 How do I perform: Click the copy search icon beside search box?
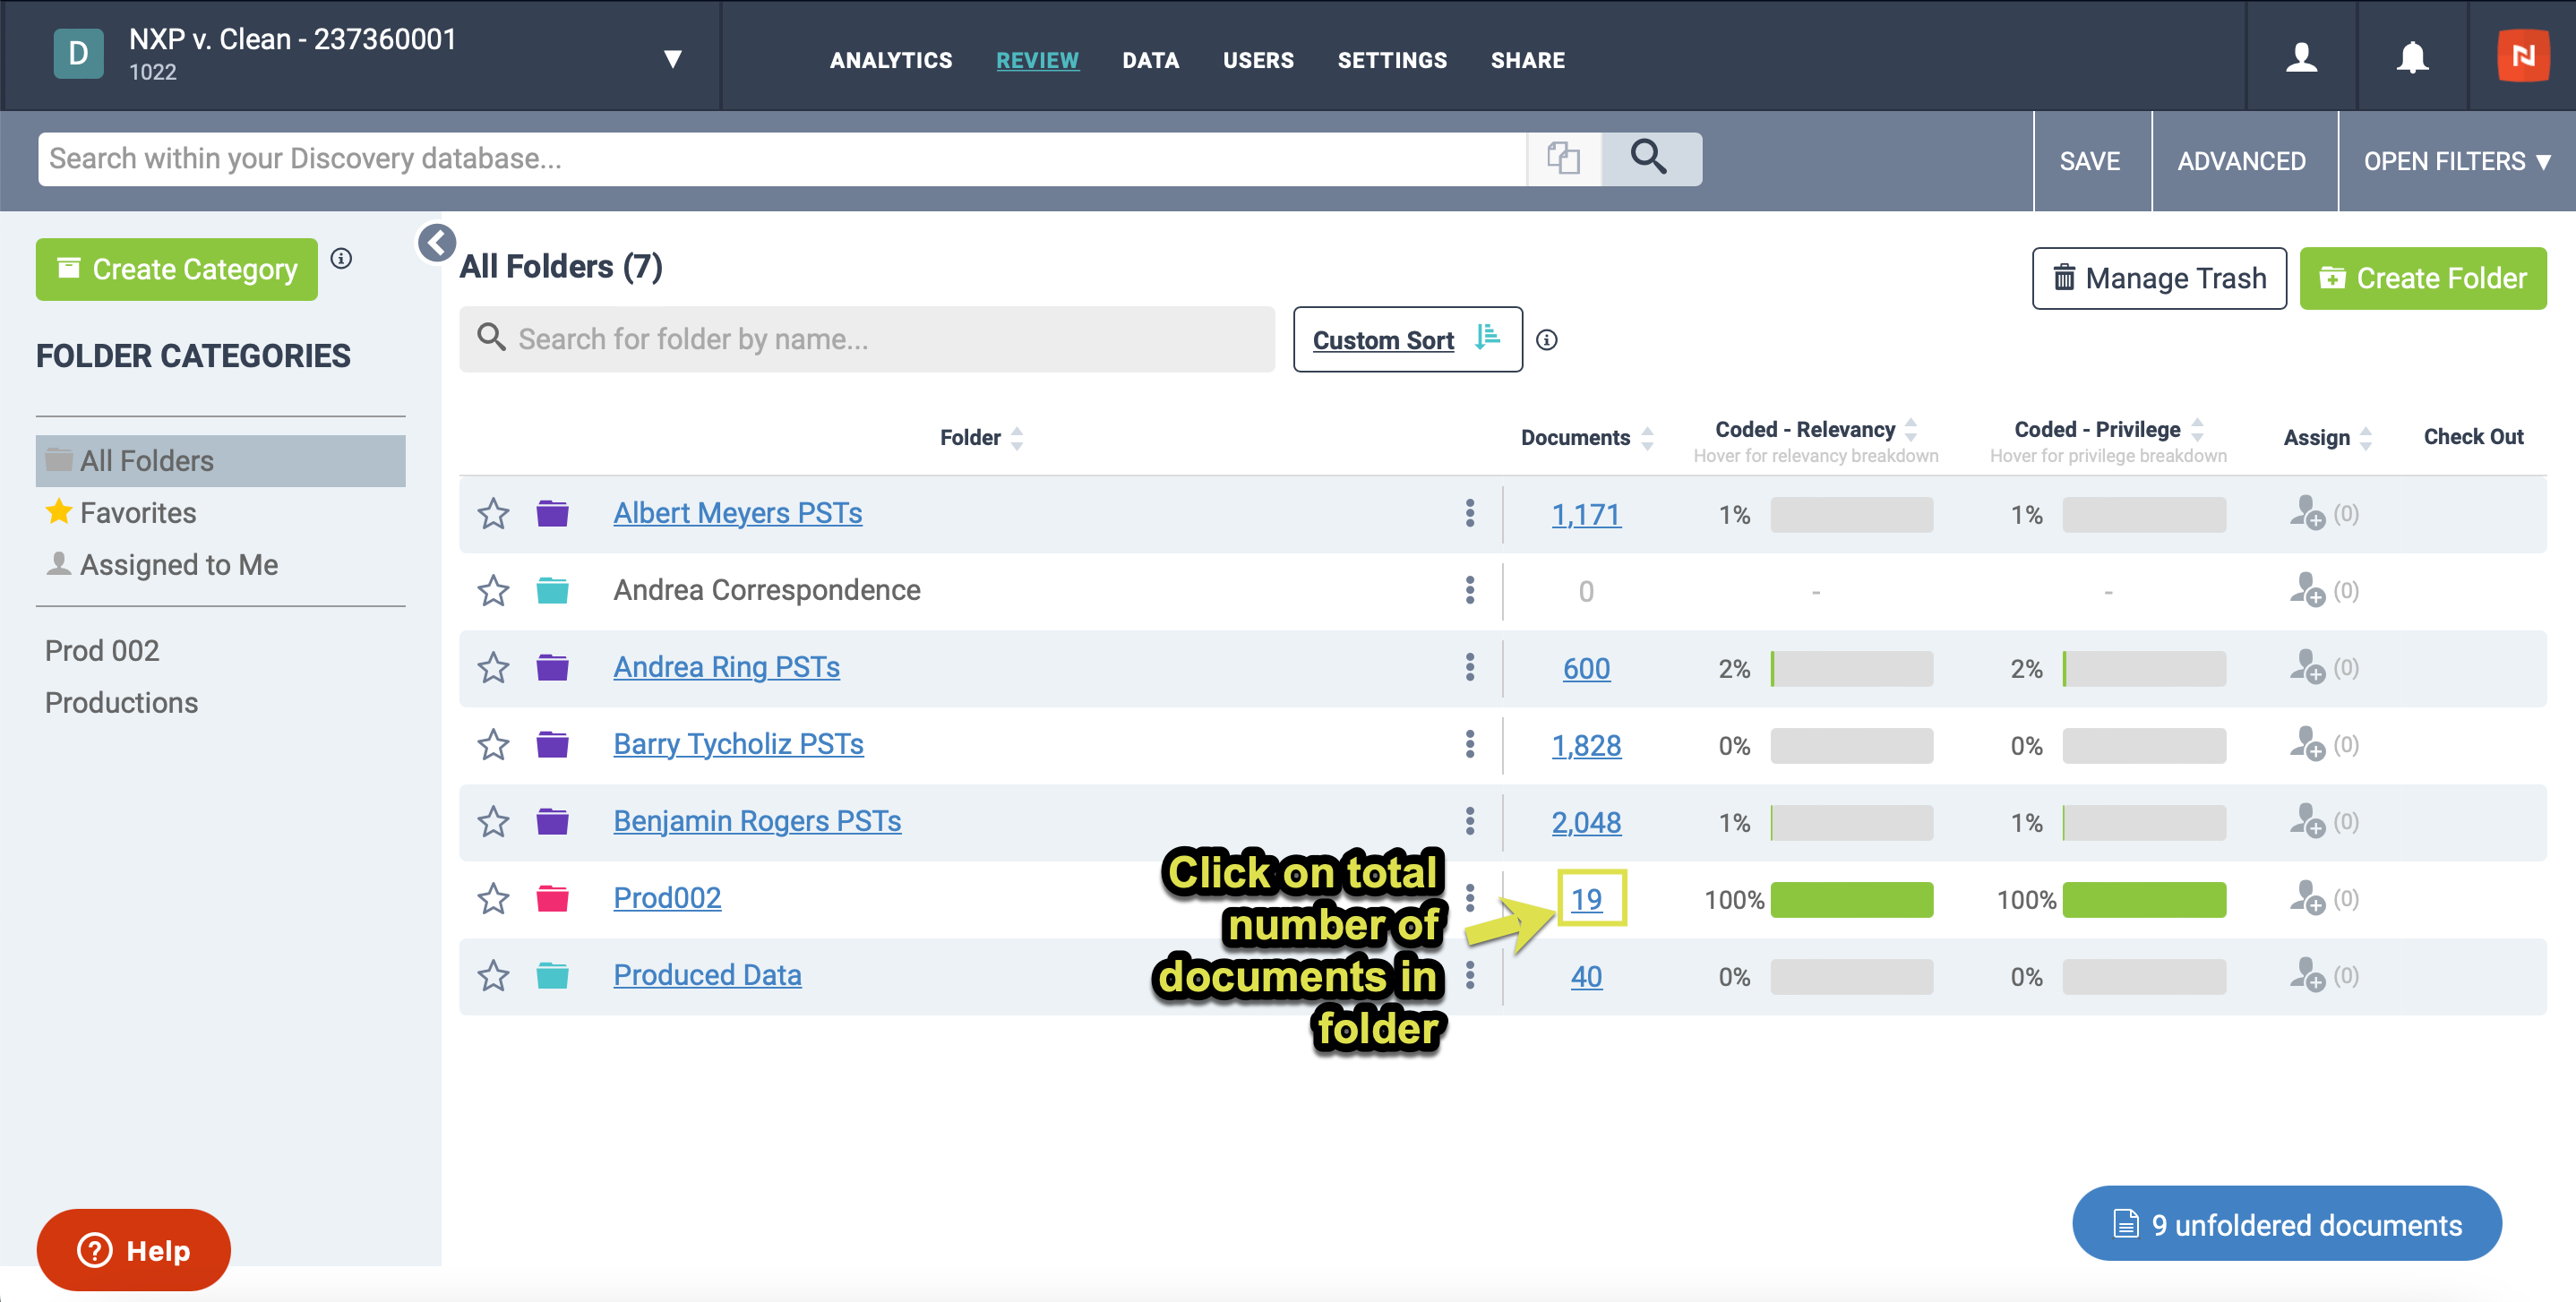pos(1563,158)
